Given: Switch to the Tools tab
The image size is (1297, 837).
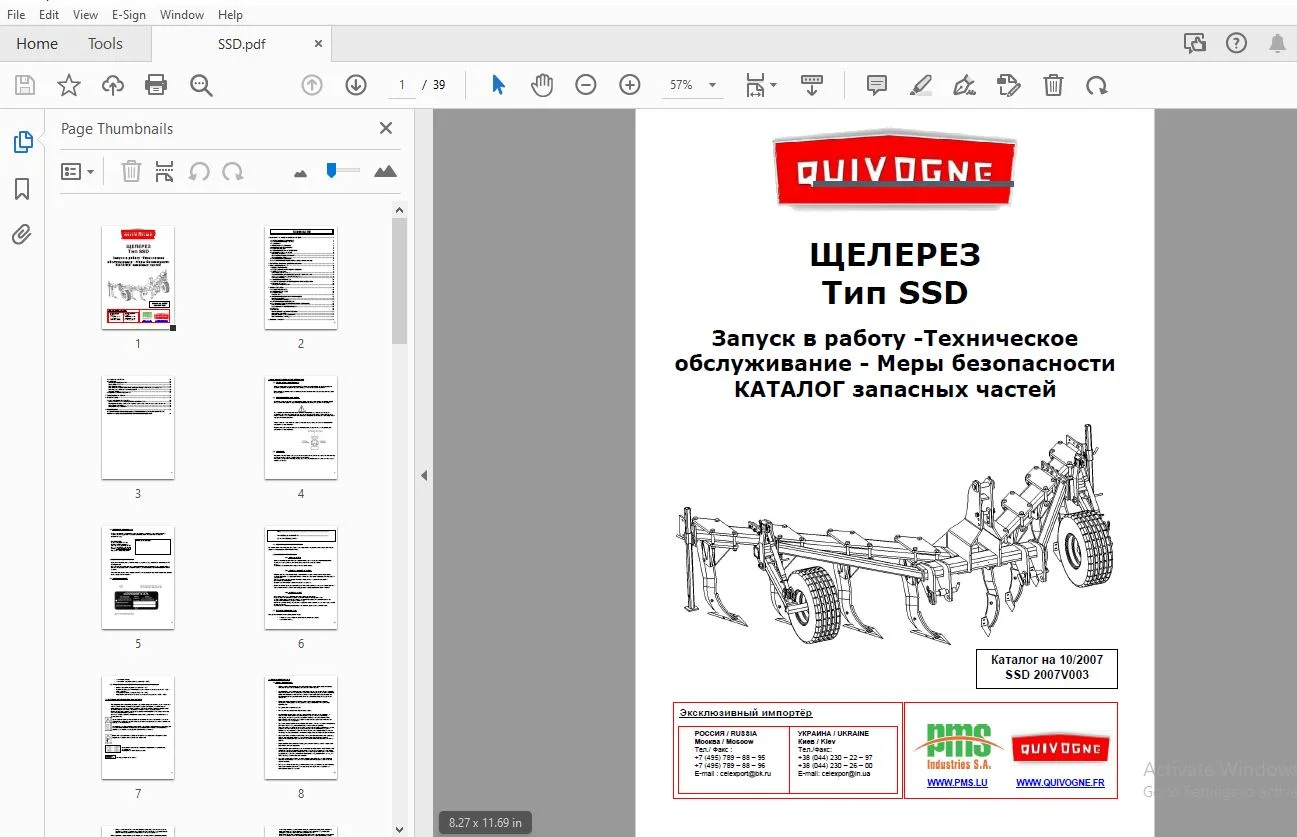Looking at the screenshot, I should tap(105, 44).
